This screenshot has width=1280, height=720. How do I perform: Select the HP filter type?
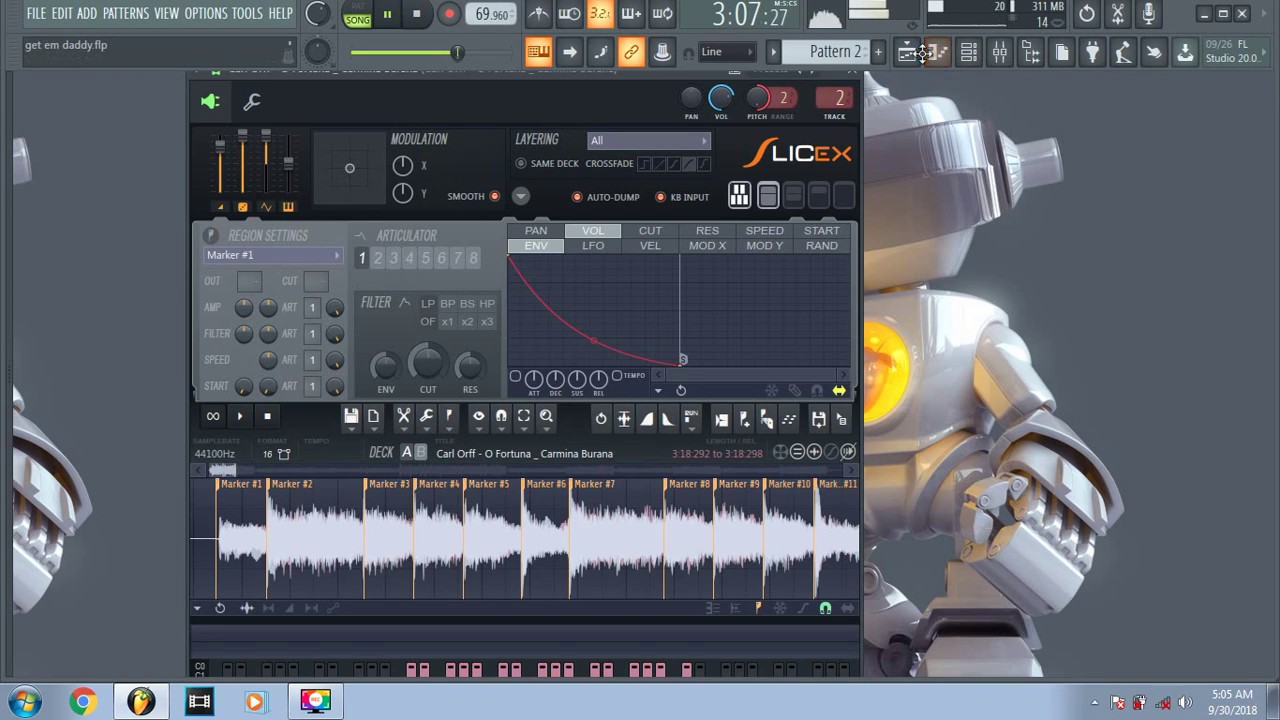click(487, 303)
